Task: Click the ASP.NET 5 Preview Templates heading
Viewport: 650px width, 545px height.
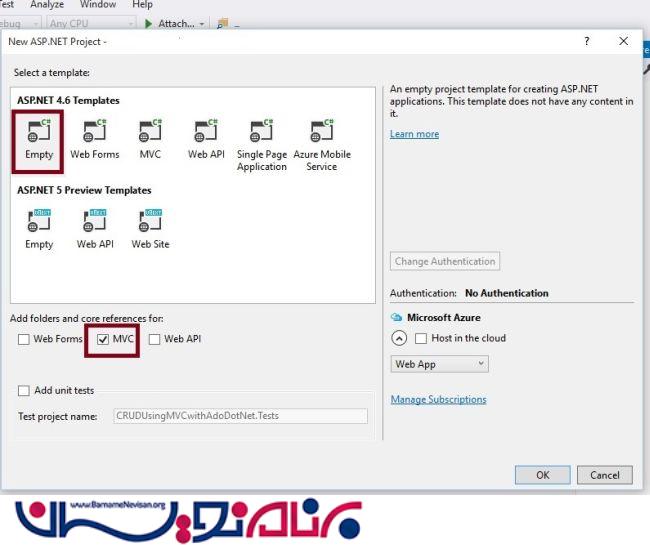Action: pyautogui.click(x=84, y=191)
